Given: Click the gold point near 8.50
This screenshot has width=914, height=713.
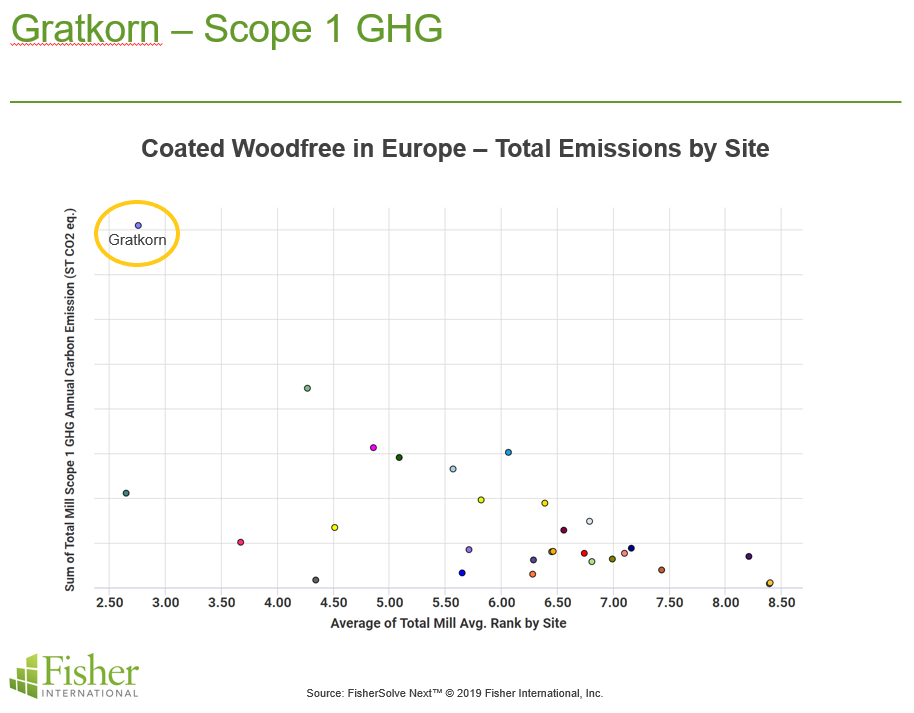Looking at the screenshot, I should [x=770, y=582].
